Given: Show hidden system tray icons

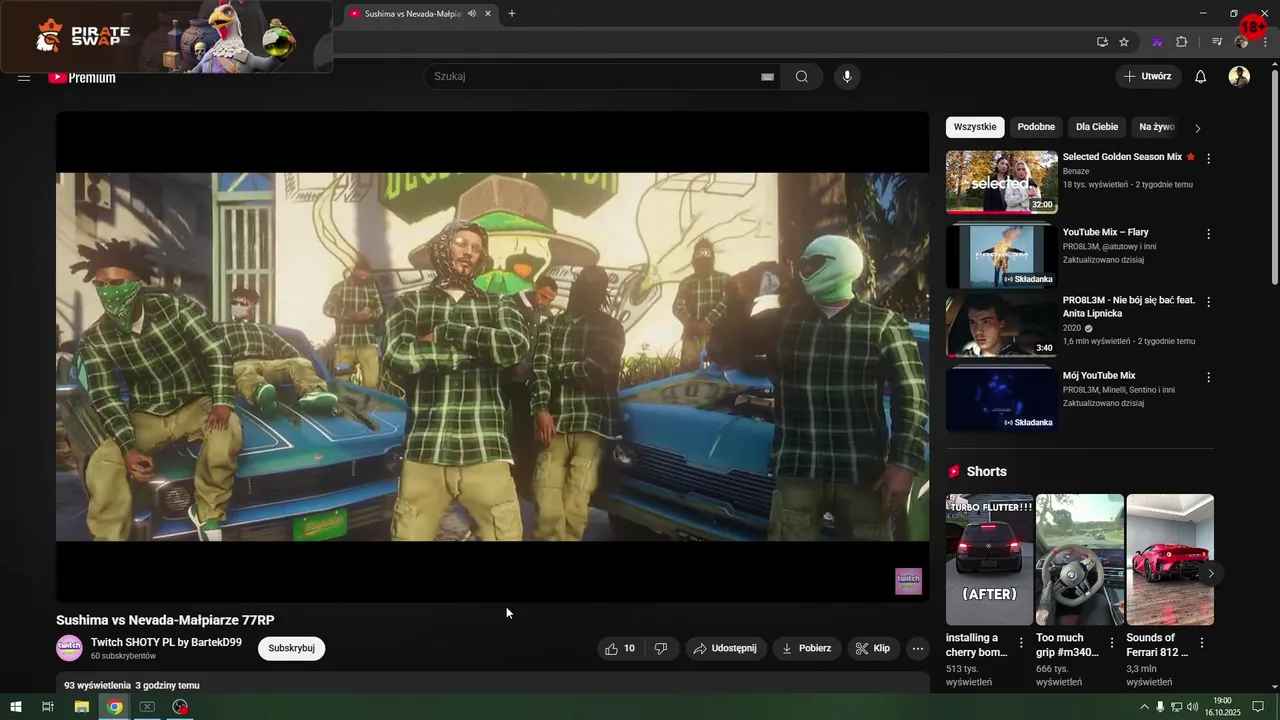Looking at the screenshot, I should pyautogui.click(x=1145, y=707).
